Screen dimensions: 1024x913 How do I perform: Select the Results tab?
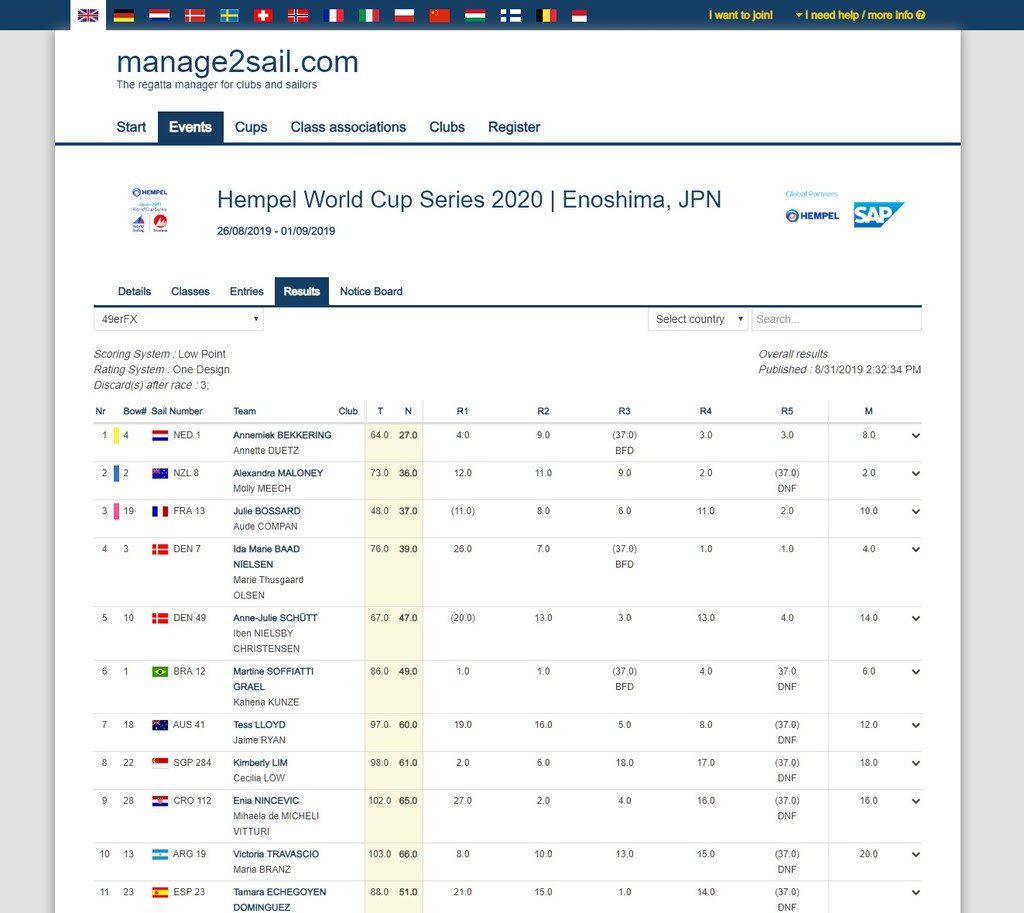(302, 292)
